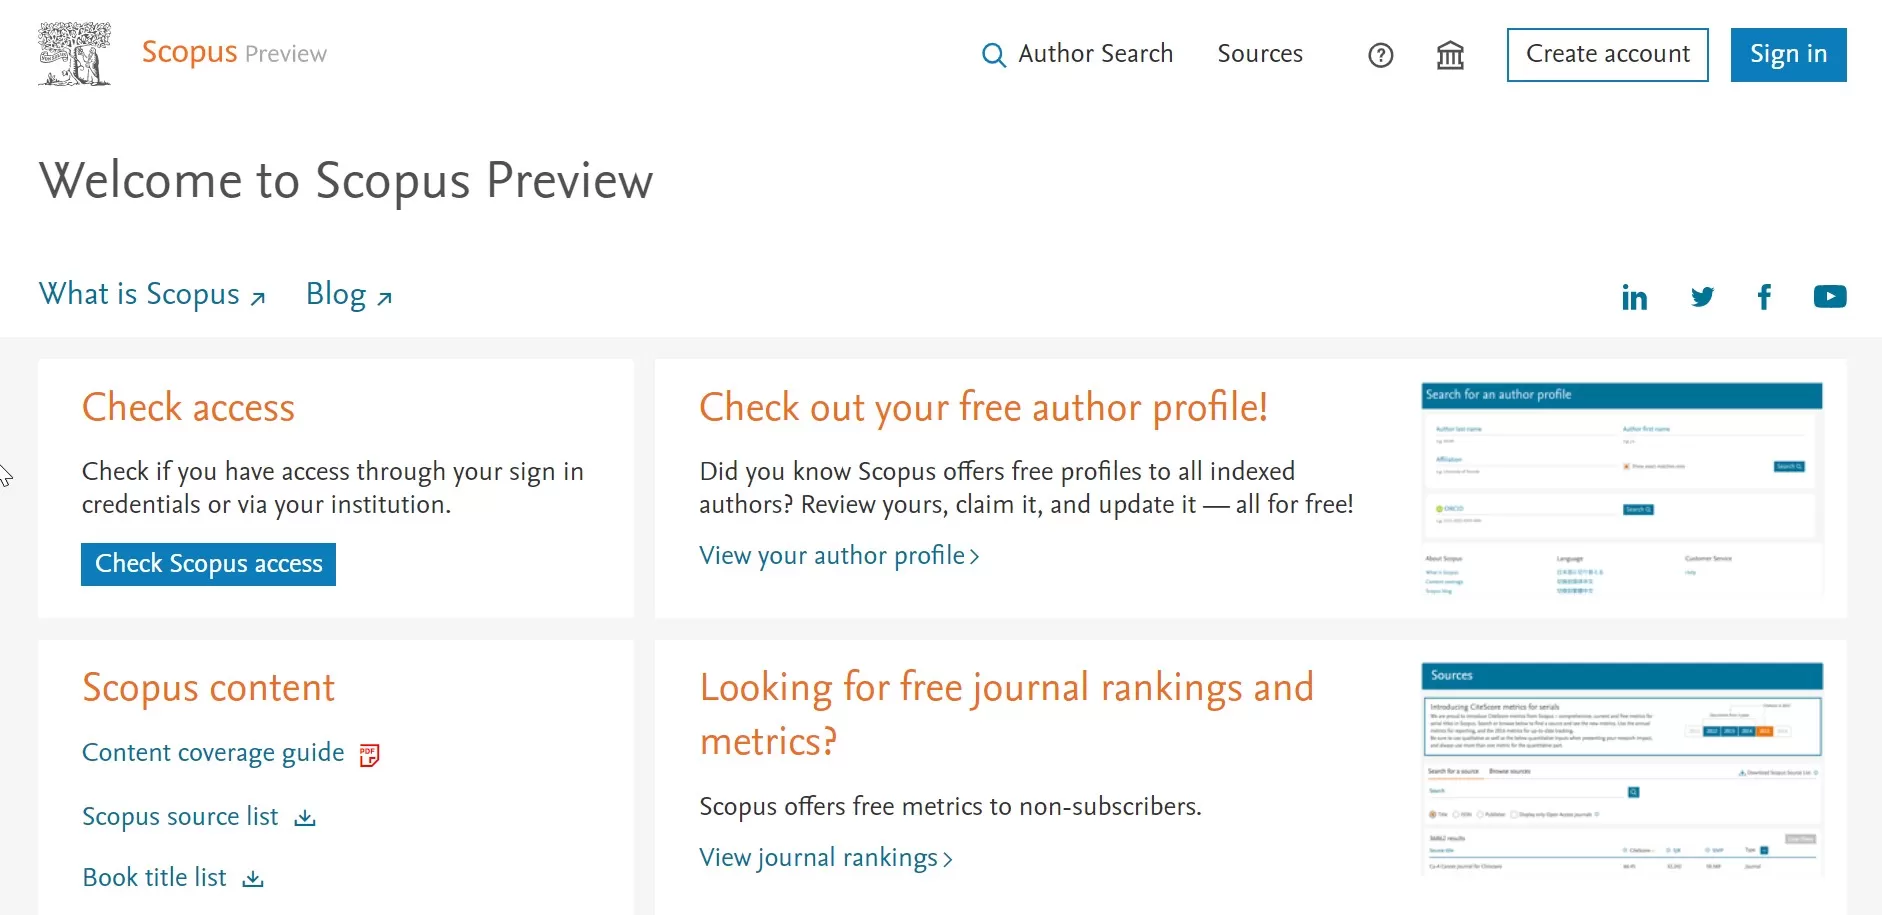Open Scopus Twitter page icon

point(1702,297)
